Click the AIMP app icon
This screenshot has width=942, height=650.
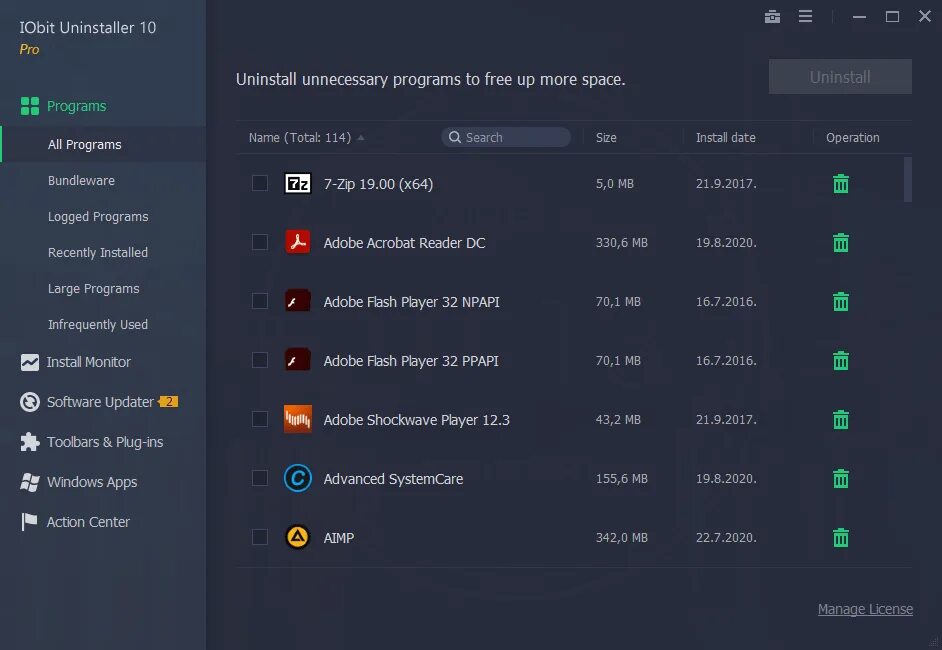coord(297,537)
